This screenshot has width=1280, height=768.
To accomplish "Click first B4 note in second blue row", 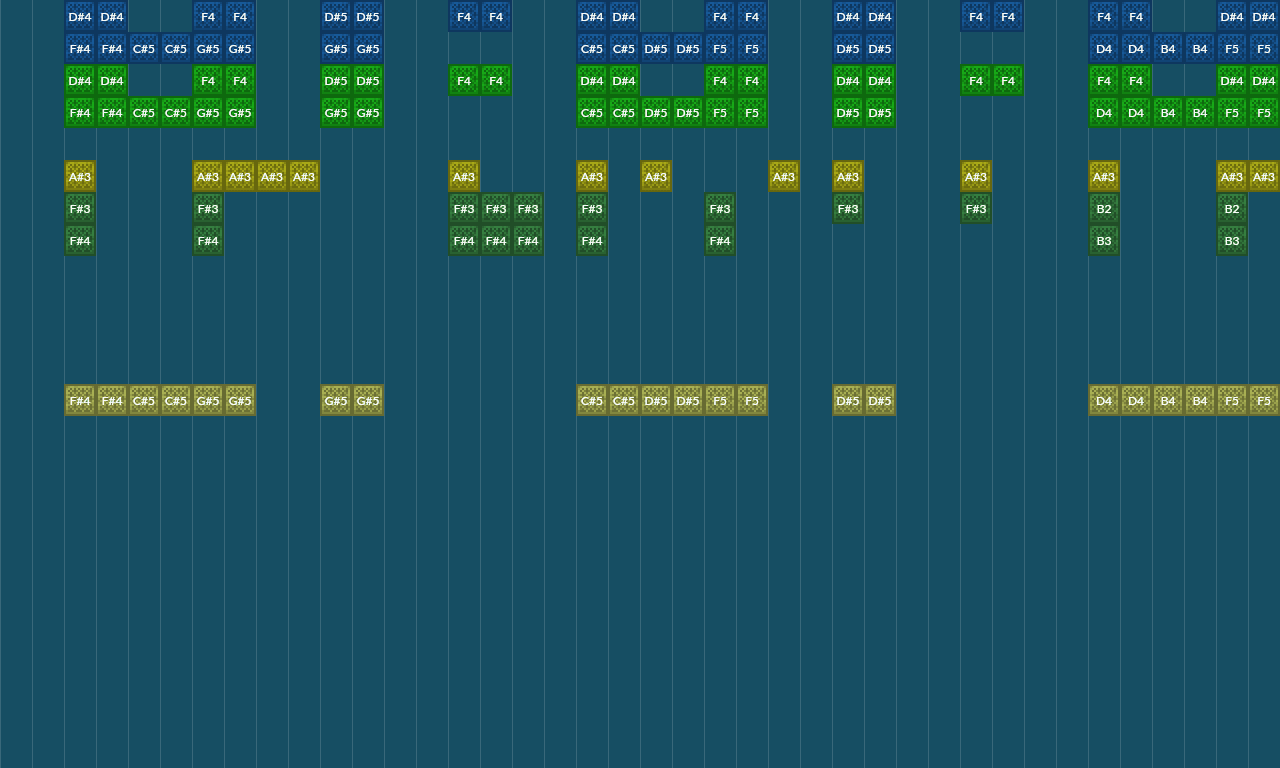I will coord(1168,49).
